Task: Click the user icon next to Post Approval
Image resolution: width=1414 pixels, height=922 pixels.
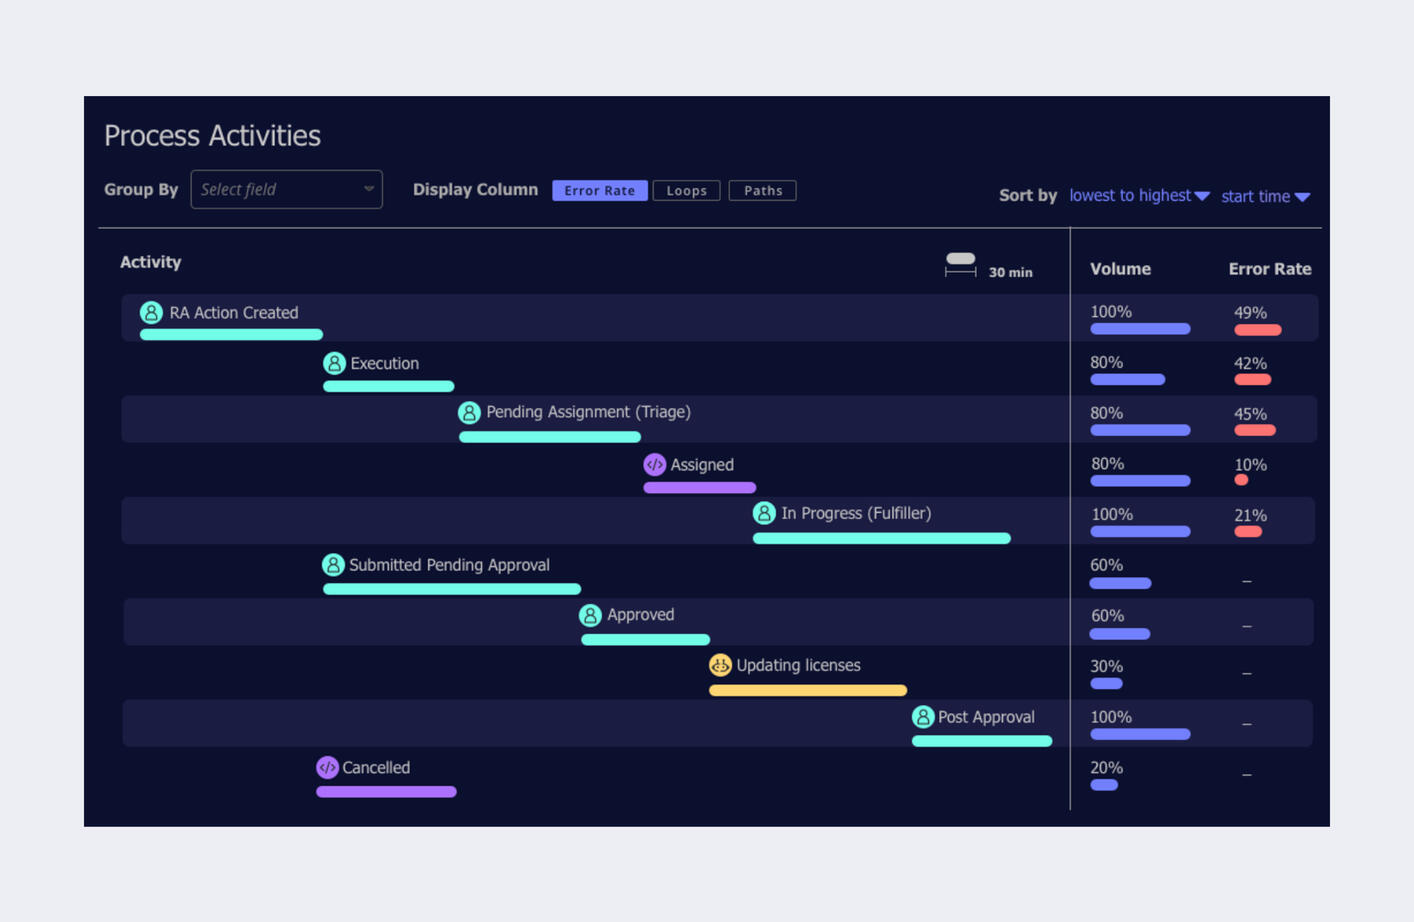Action: (x=922, y=716)
